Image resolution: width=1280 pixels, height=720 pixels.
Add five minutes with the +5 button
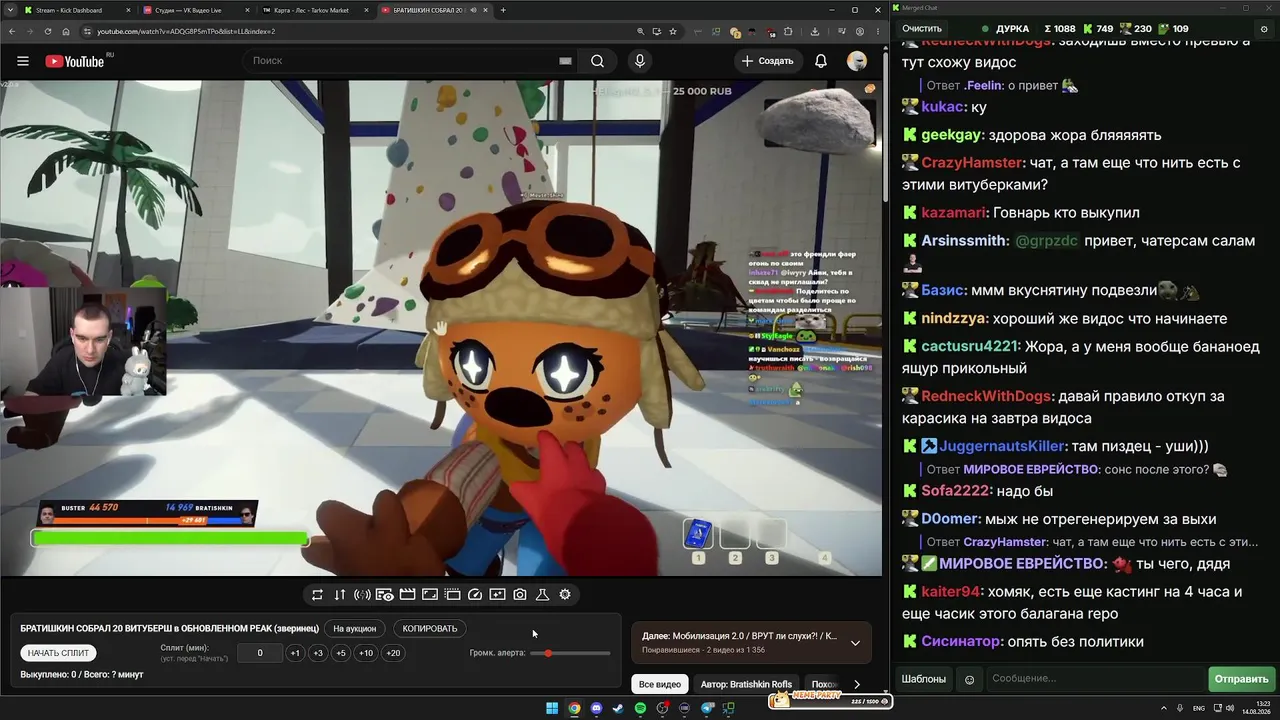point(341,653)
